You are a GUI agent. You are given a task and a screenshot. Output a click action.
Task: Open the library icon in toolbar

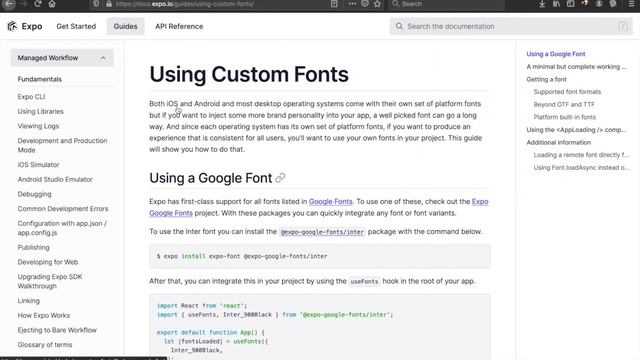[x=556, y=4]
